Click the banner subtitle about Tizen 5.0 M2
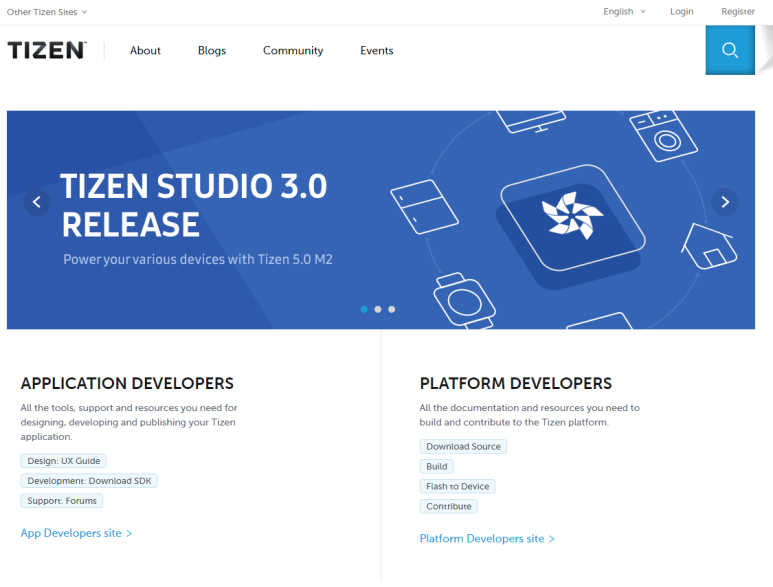Screen dimensions: 773x587 [x=198, y=259]
